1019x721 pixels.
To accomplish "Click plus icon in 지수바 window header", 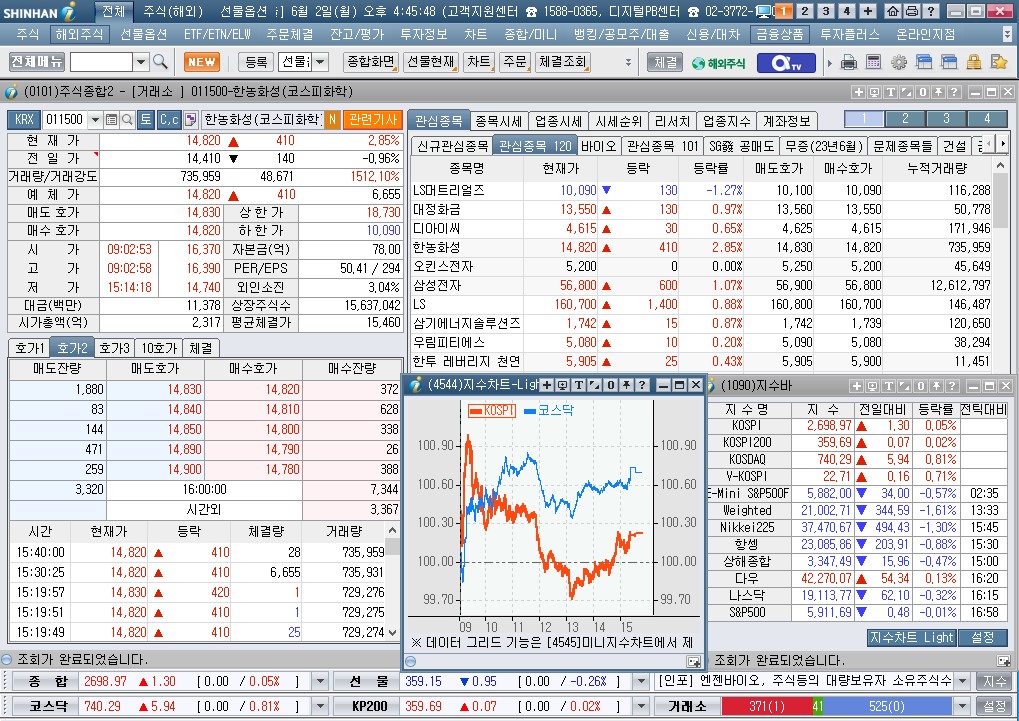I will click(857, 386).
